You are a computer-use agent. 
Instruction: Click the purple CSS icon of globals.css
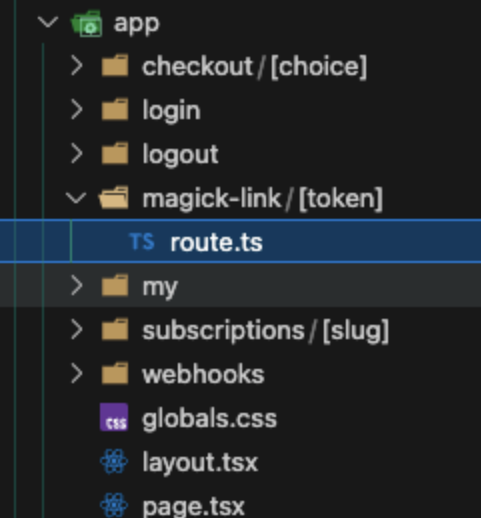tap(114, 417)
